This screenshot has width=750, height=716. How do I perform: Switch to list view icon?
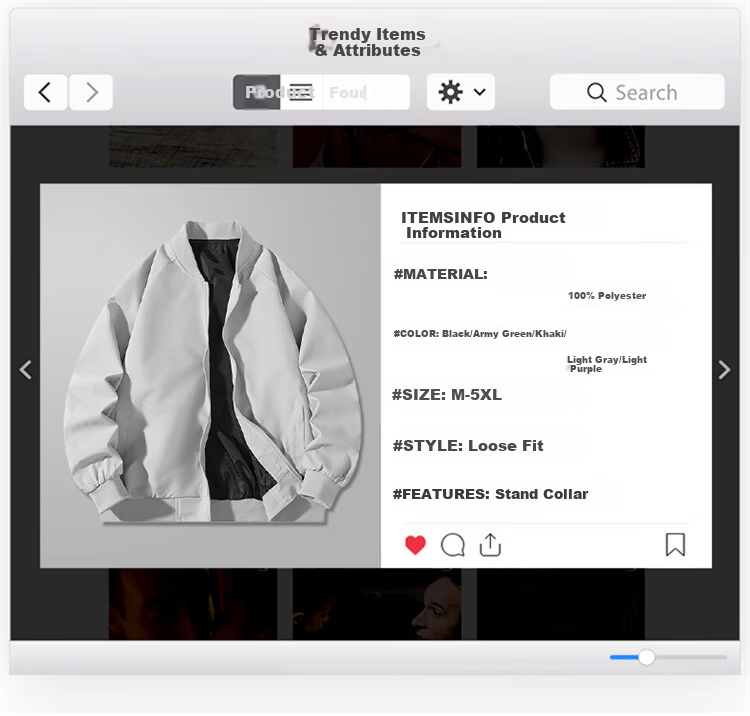pos(301,92)
